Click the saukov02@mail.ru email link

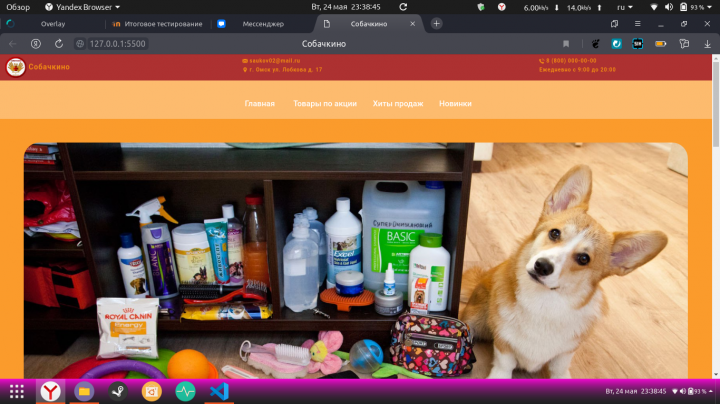(275, 61)
